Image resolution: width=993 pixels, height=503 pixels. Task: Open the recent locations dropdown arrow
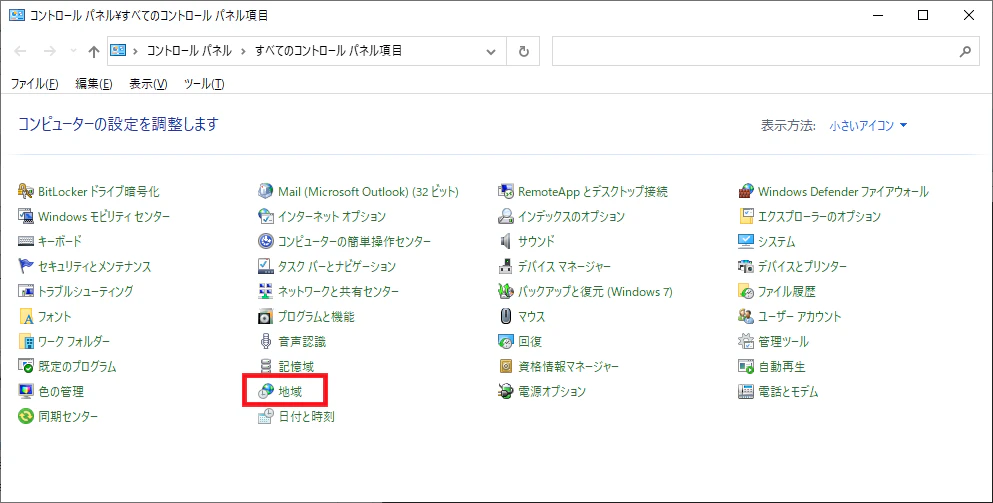(x=73, y=51)
